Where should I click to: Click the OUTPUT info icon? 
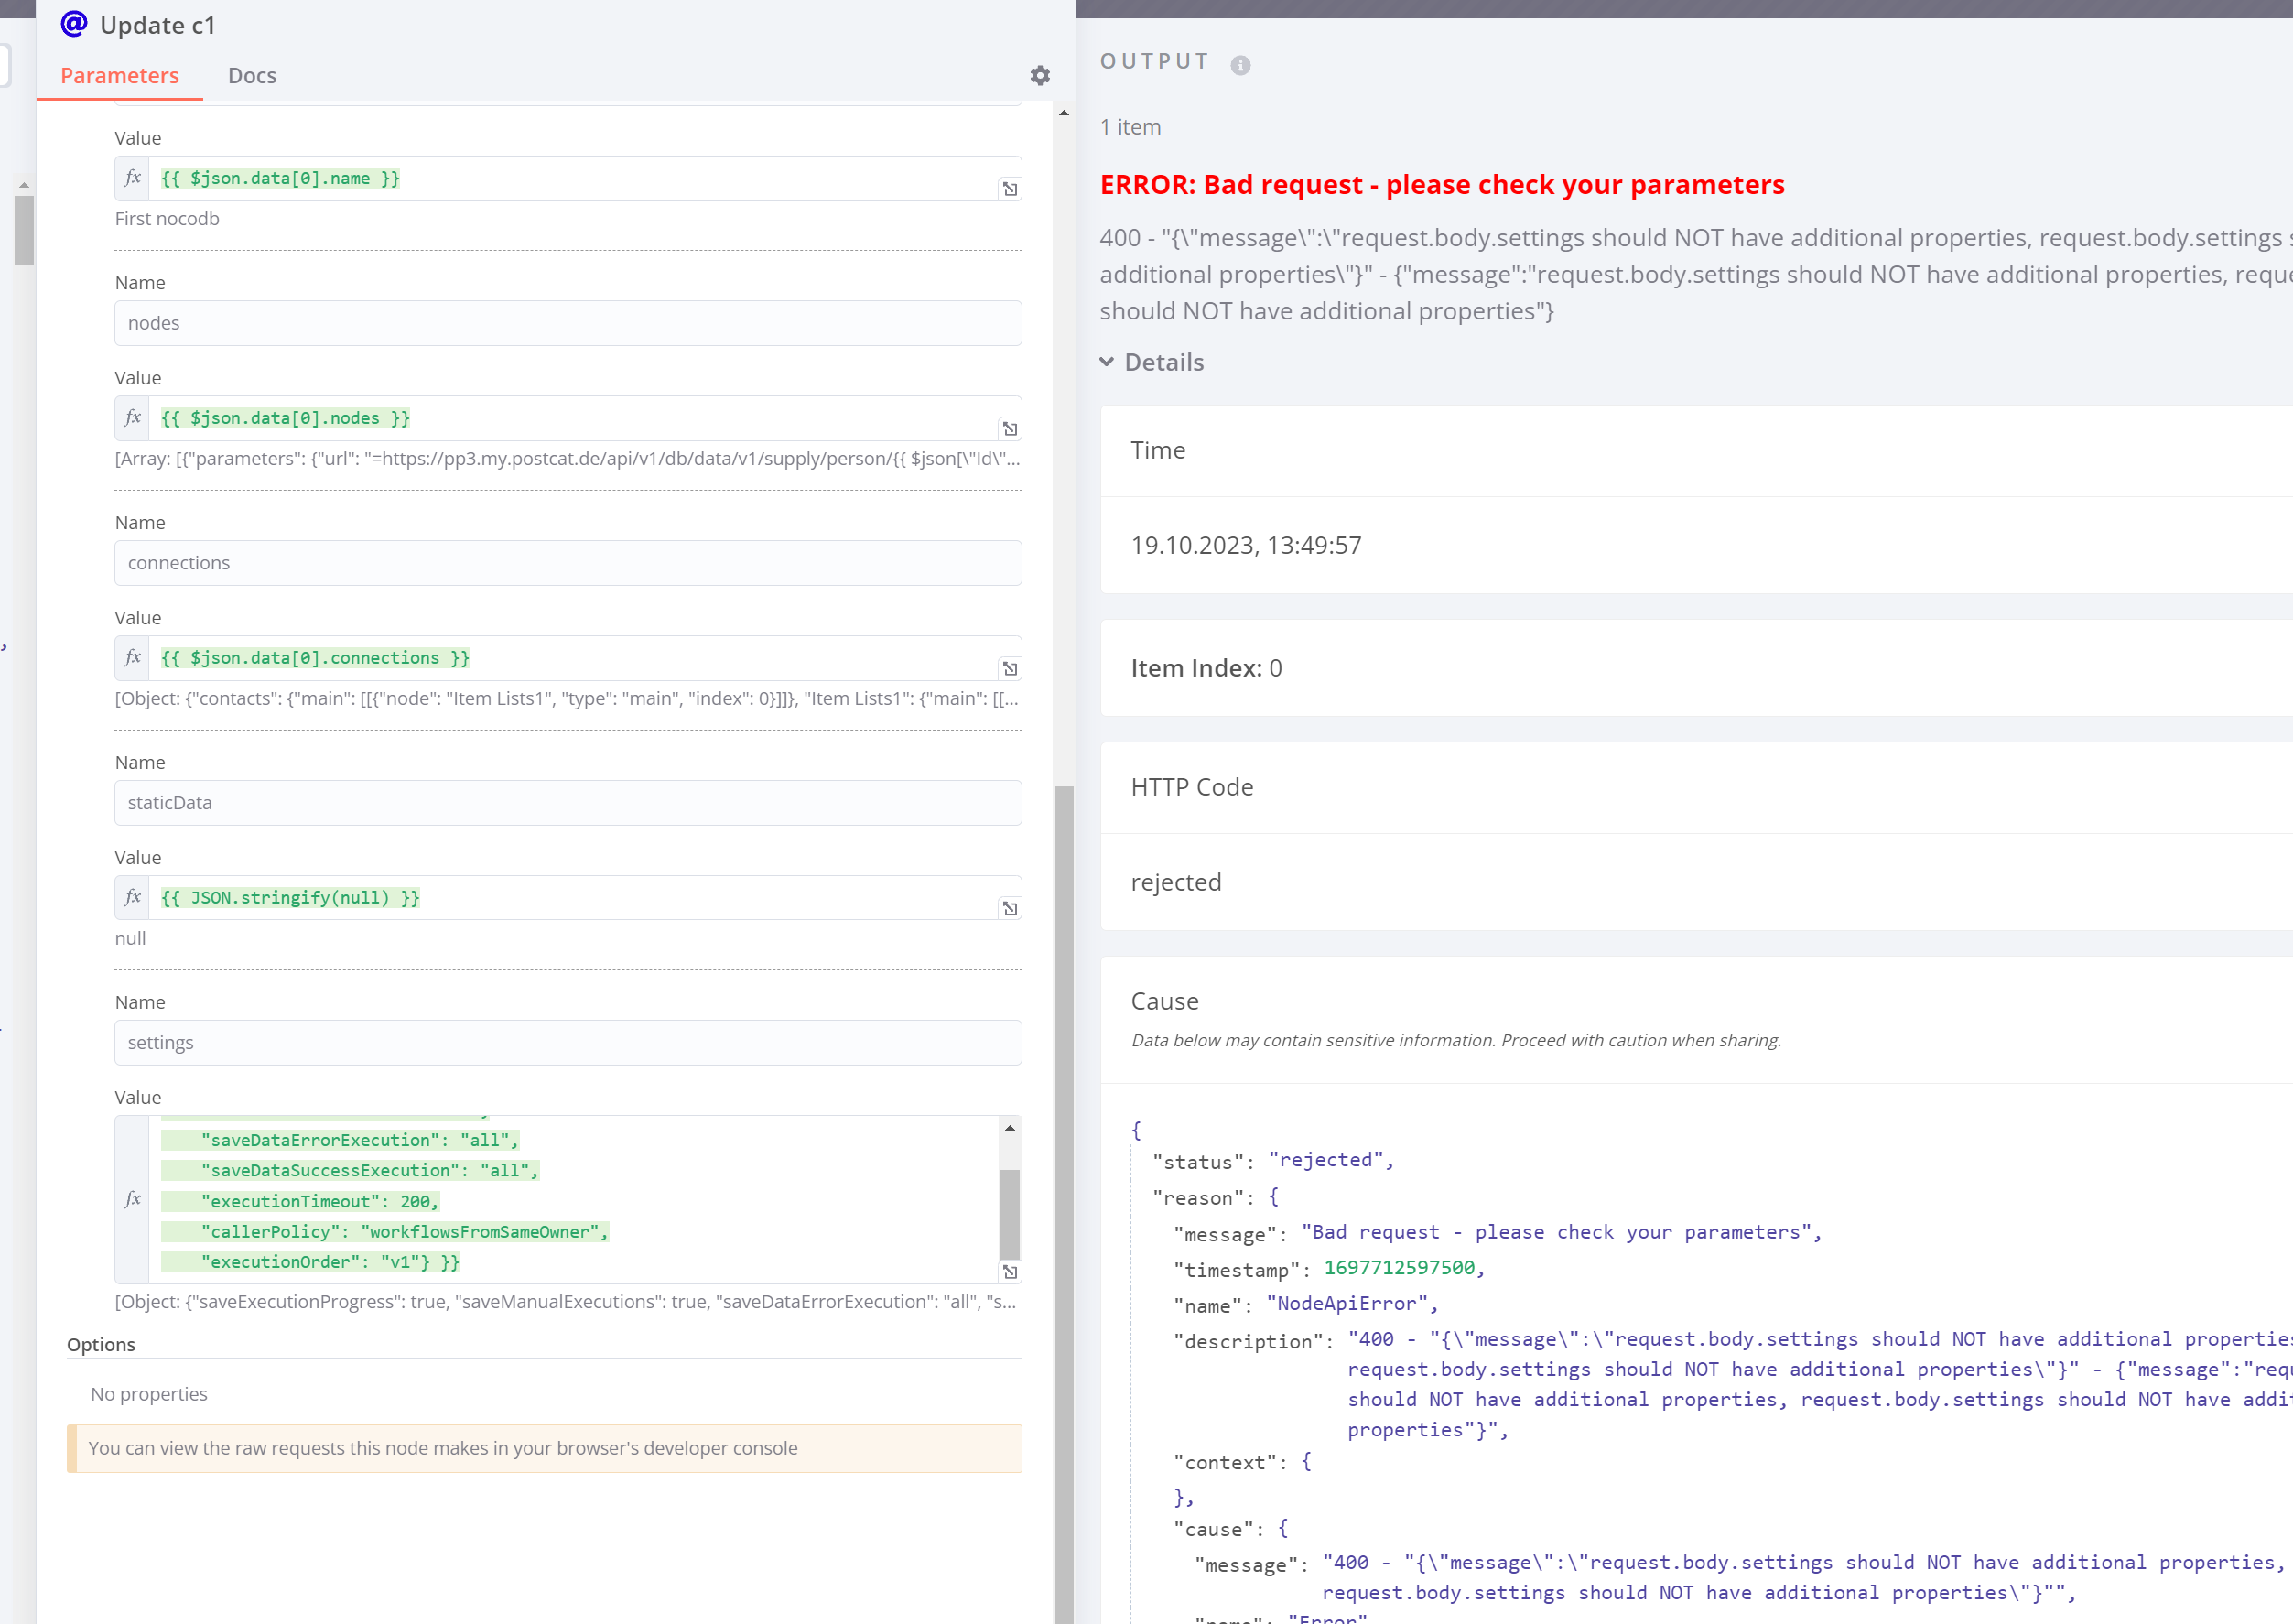click(1240, 65)
